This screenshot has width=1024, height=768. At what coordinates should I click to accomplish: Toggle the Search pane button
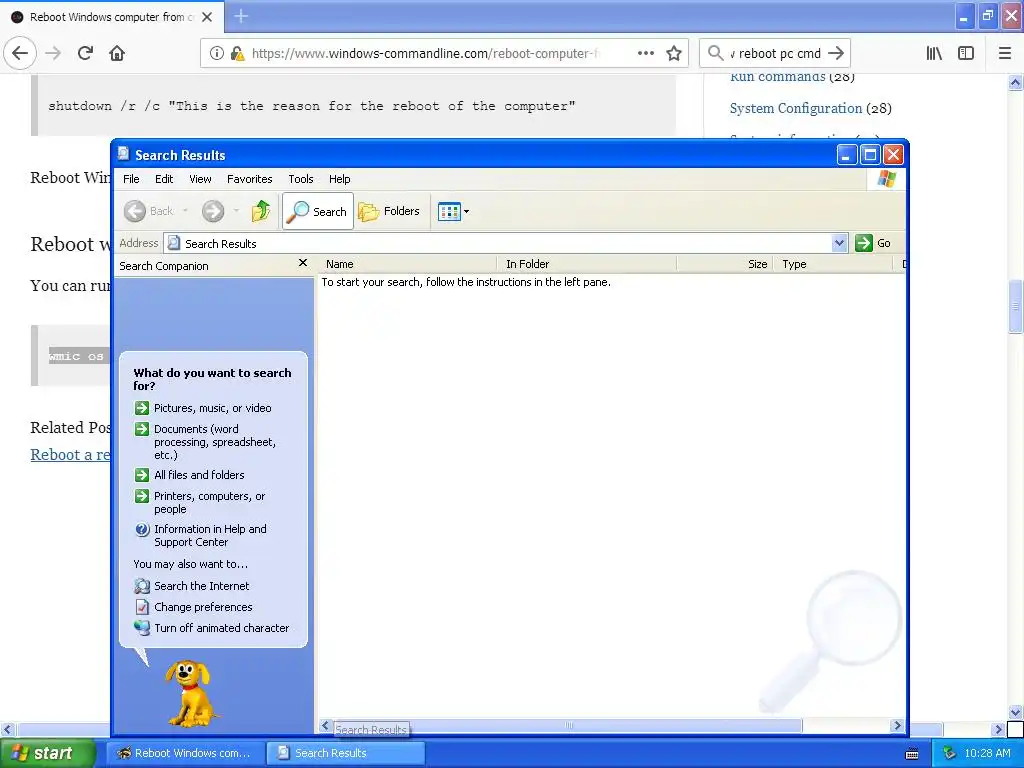click(318, 211)
